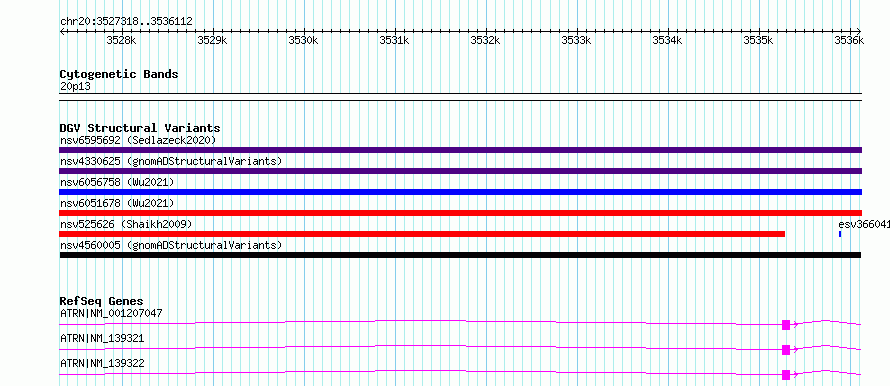The height and width of the screenshot is (386, 890).
Task: Click the purple bar under nsv4330625
Action: click(460, 171)
